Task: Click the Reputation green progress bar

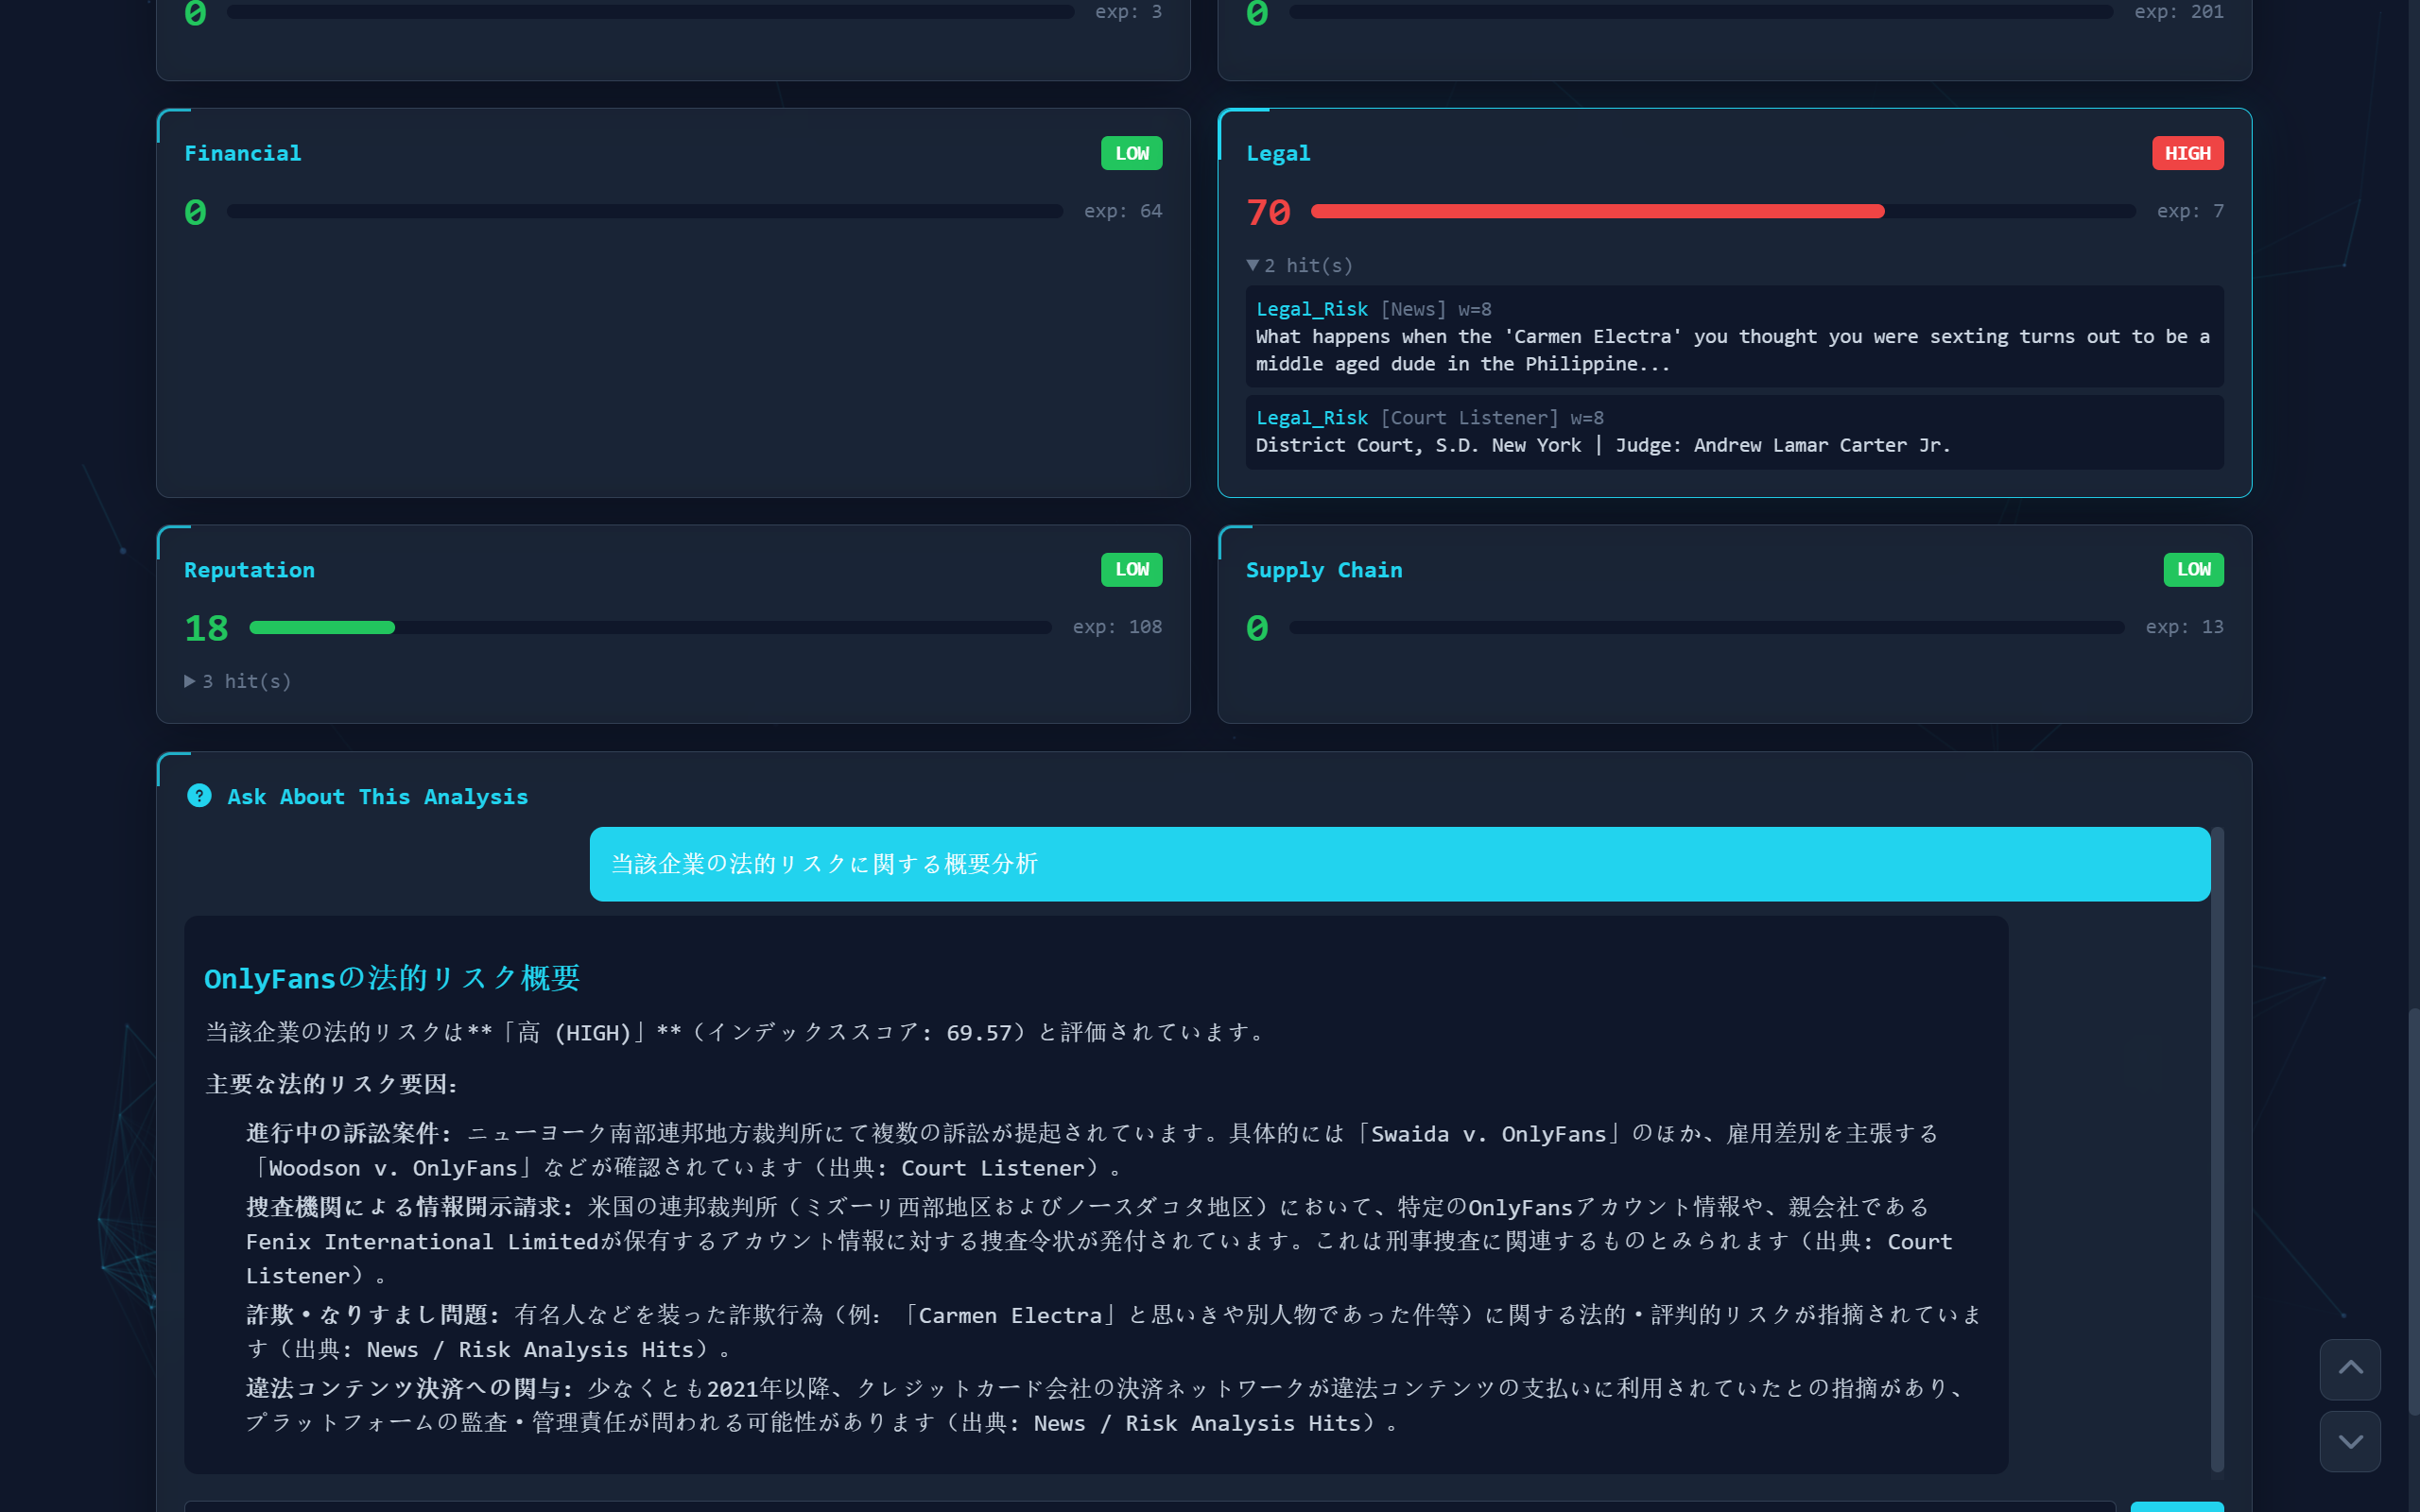Action: pyautogui.click(x=650, y=627)
